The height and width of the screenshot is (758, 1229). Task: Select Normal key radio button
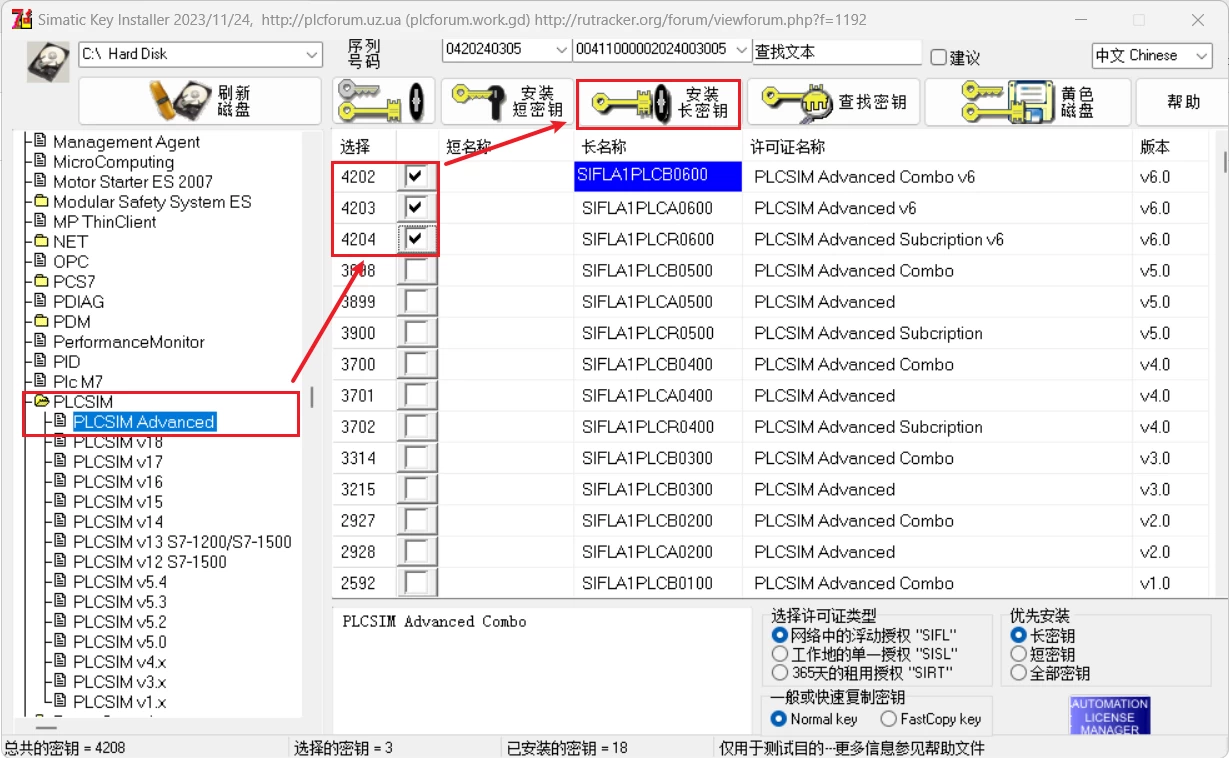779,719
